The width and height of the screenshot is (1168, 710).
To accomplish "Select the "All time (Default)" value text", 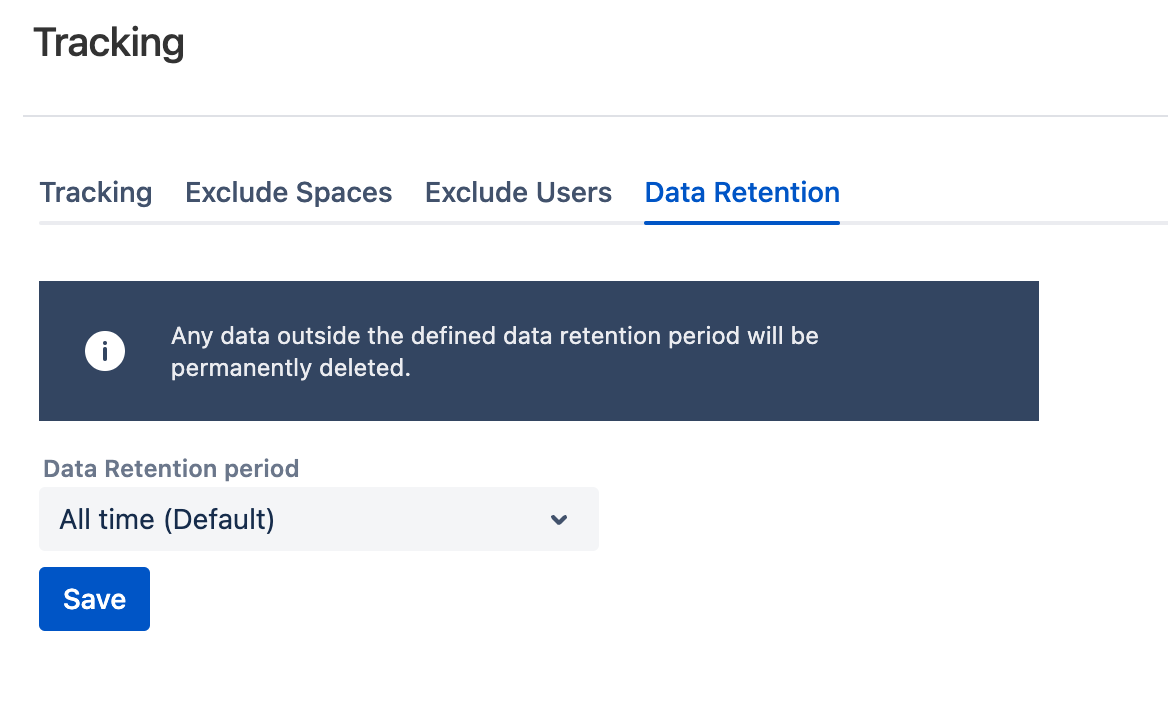I will pyautogui.click(x=167, y=520).
